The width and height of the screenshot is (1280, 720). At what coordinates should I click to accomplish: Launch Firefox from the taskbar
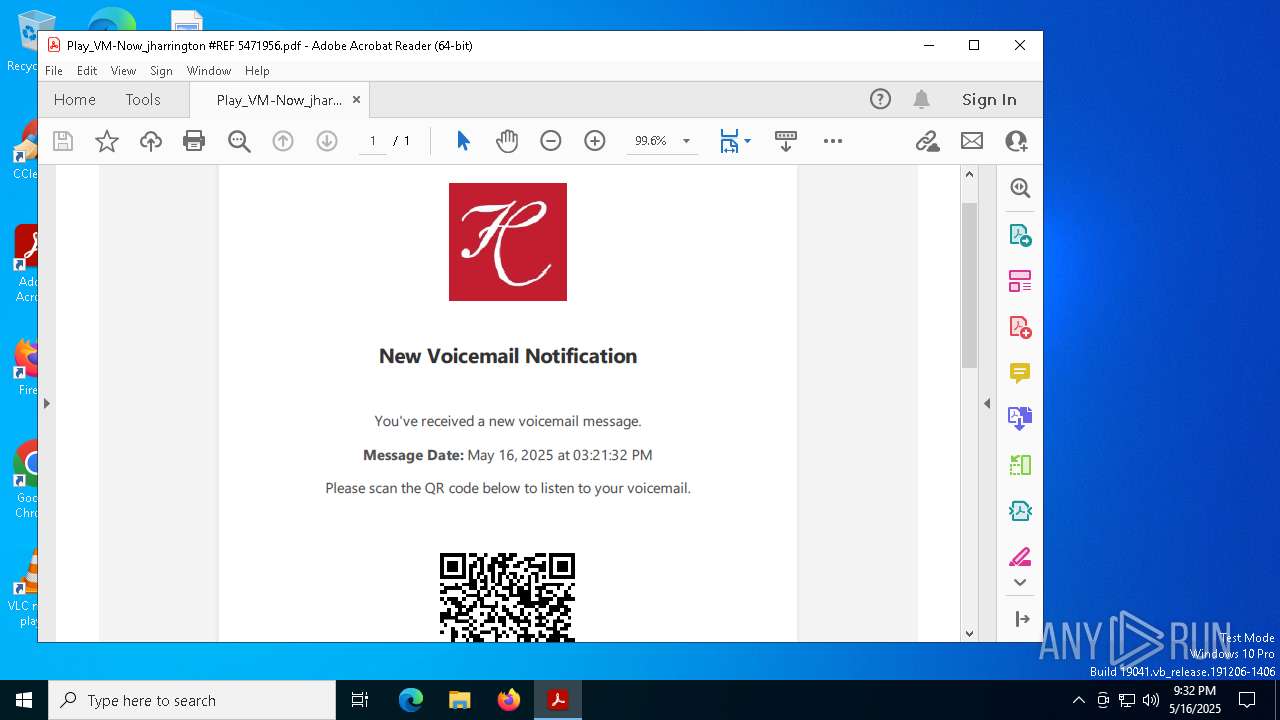pos(509,700)
